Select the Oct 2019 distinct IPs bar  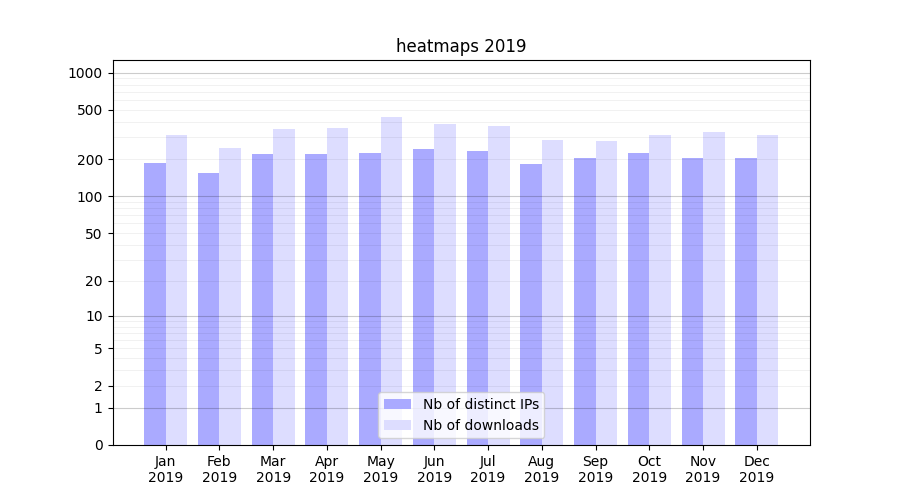point(638,299)
